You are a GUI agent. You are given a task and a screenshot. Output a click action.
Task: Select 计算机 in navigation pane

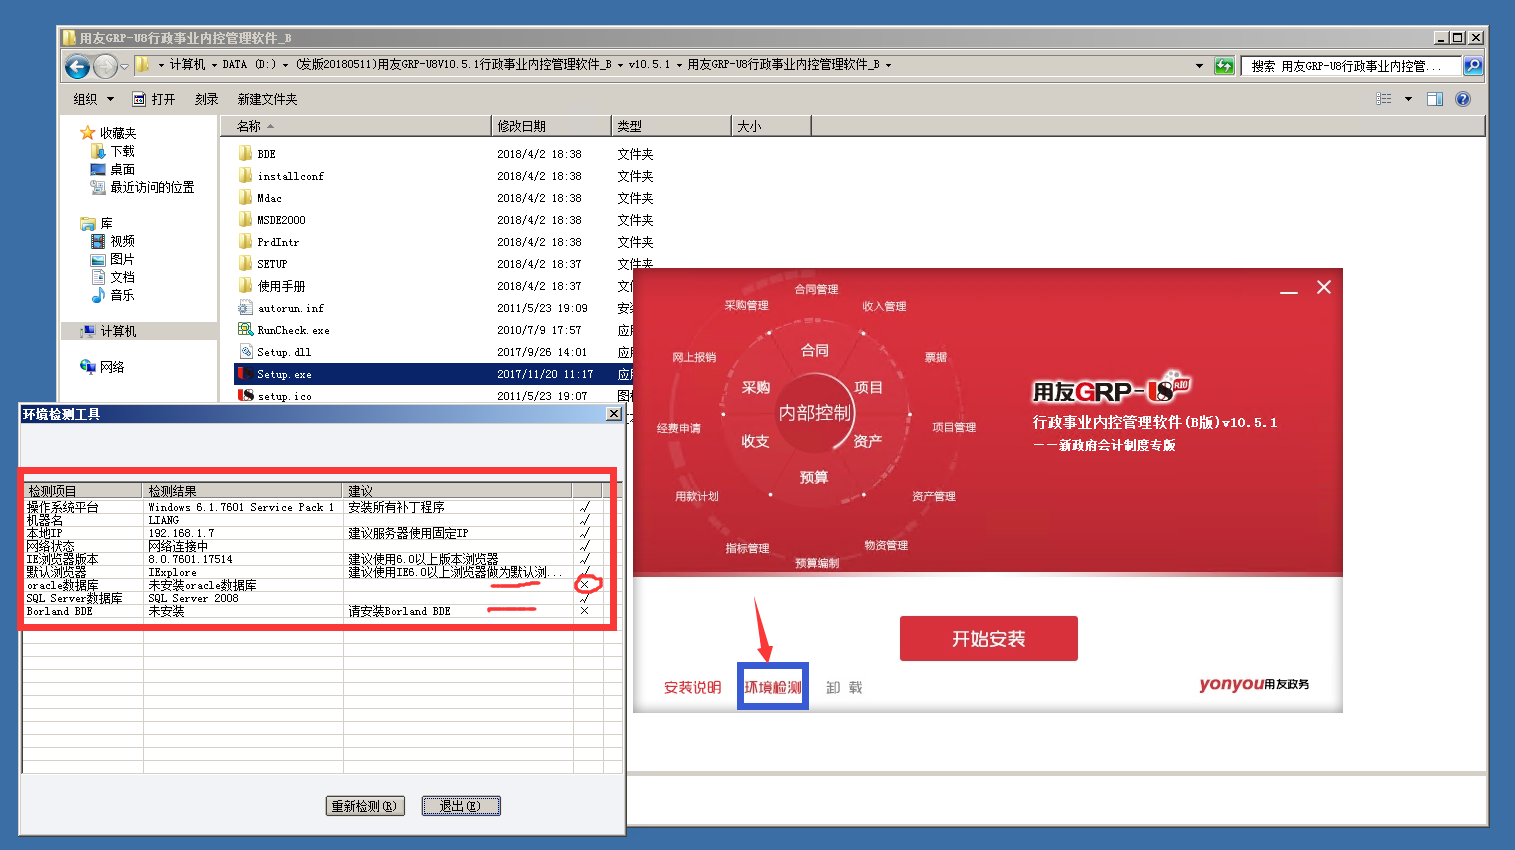pyautogui.click(x=109, y=331)
